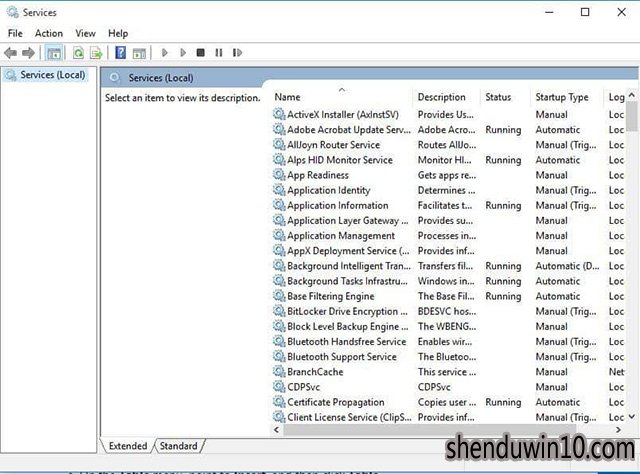Click the Back arrow toolbar icon
The image size is (640, 474).
click(x=10, y=53)
